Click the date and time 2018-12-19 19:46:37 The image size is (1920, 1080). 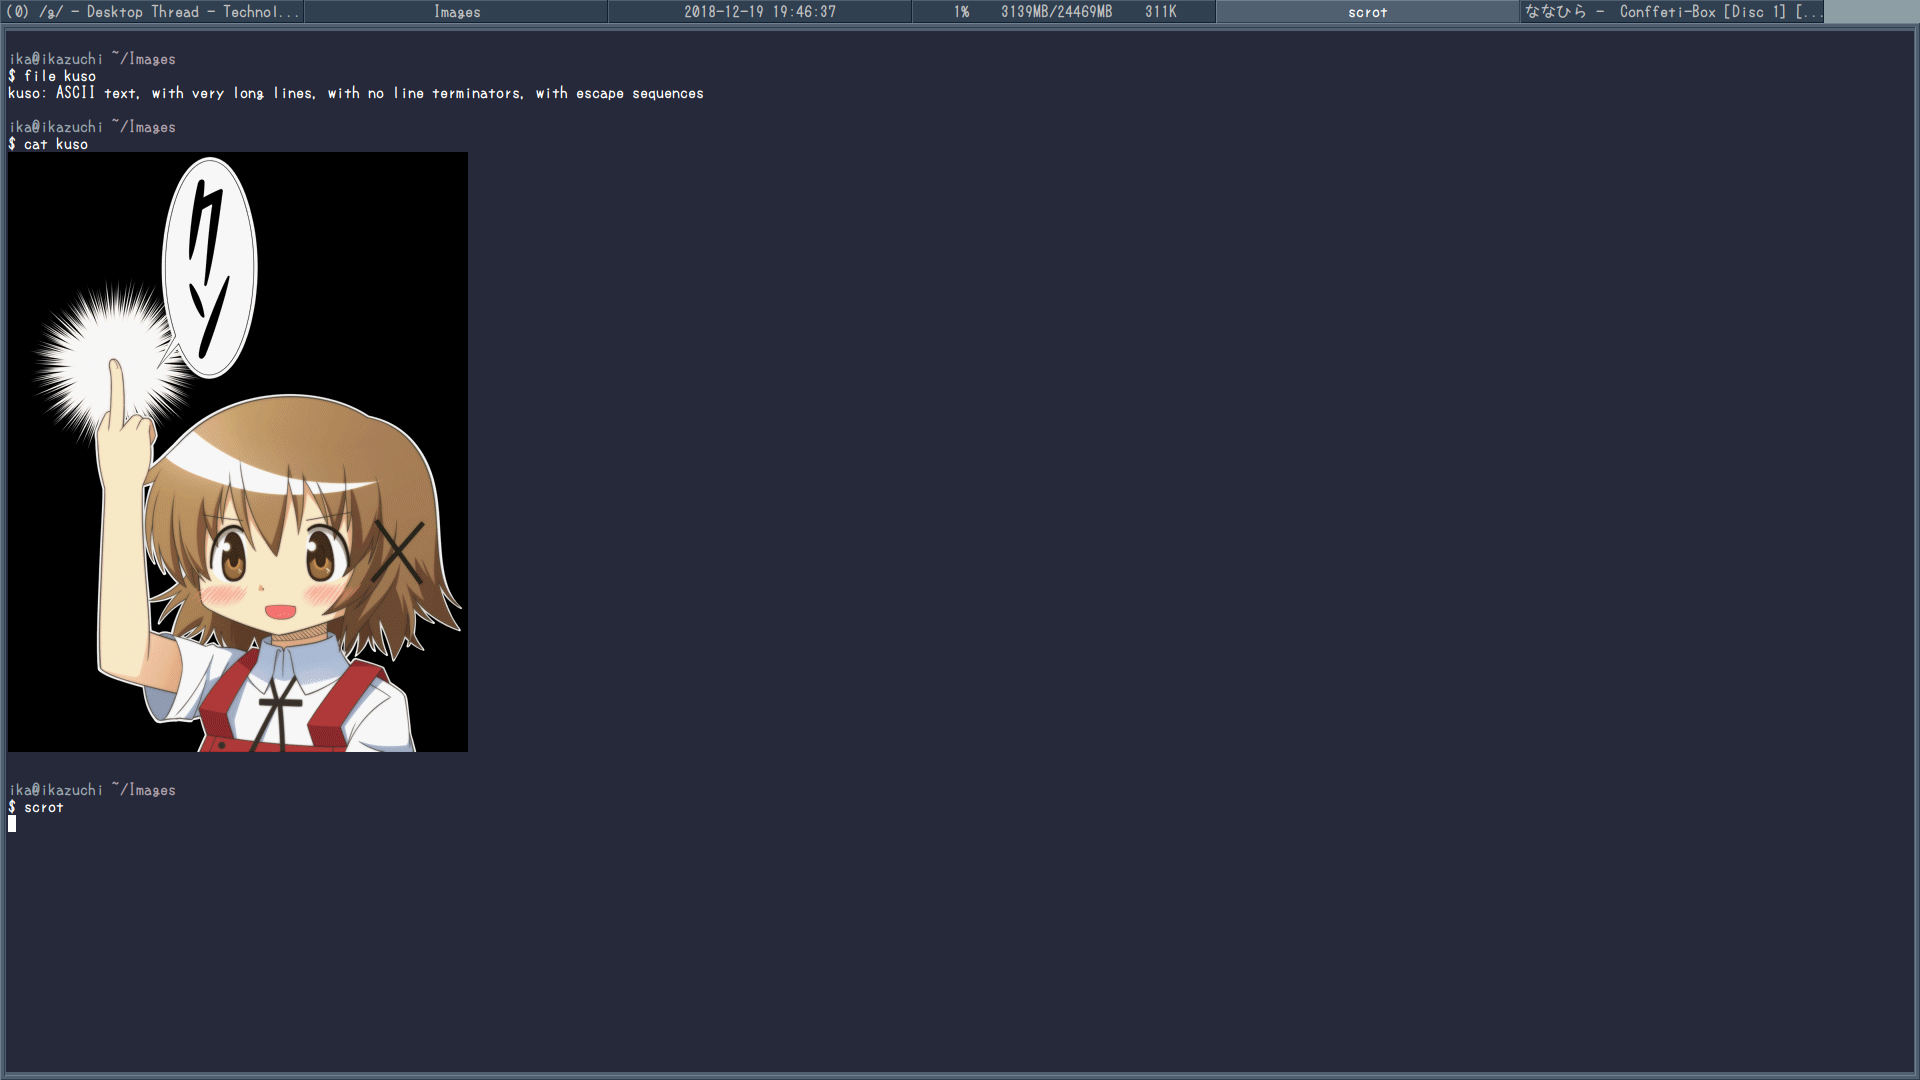[x=760, y=12]
